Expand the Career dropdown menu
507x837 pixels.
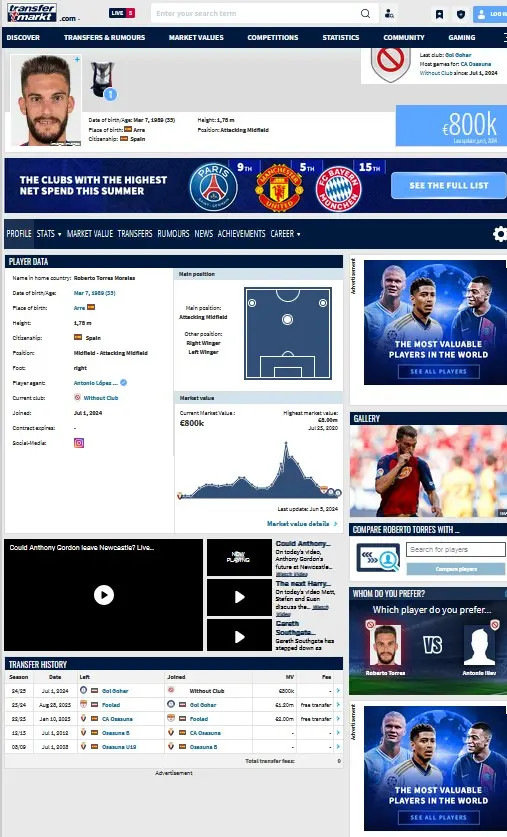click(x=285, y=234)
